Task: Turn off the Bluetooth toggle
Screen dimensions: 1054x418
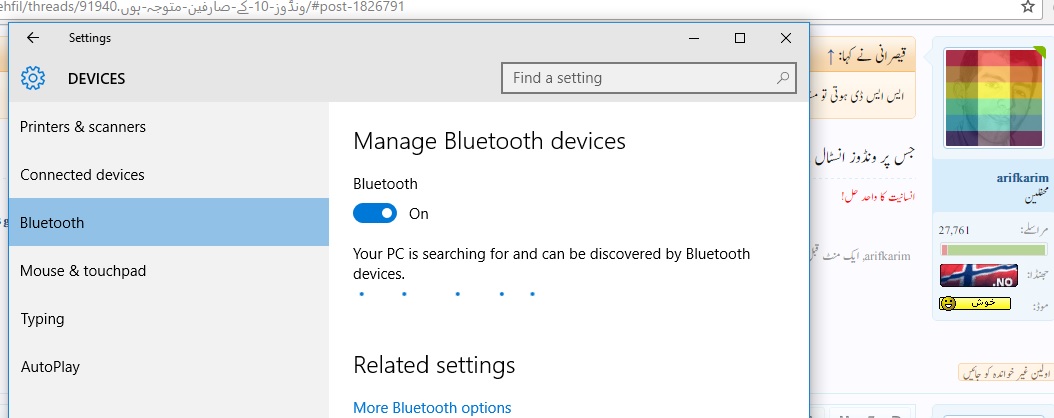Action: tap(375, 213)
